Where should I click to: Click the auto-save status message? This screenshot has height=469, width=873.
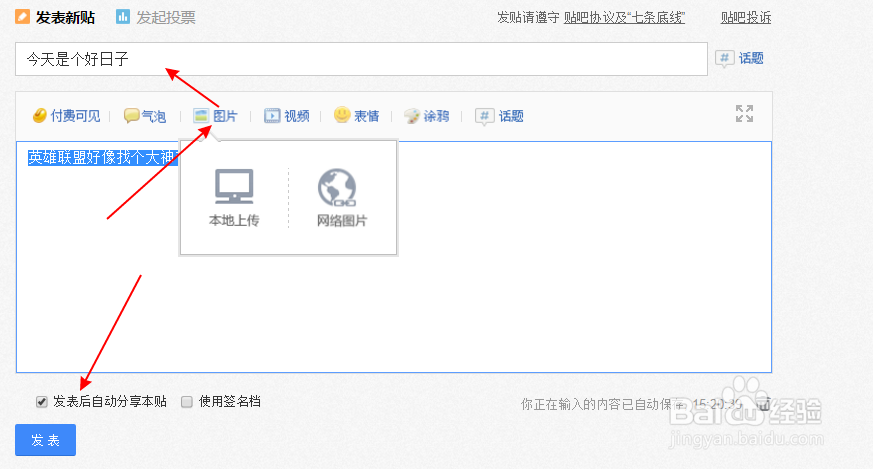pyautogui.click(x=631, y=404)
